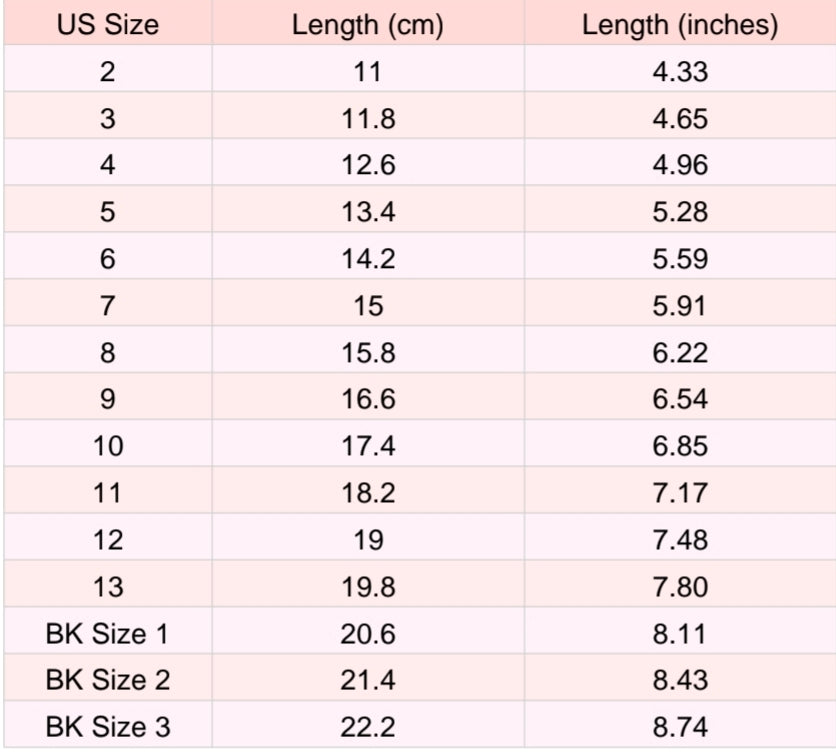Click the 'Length (inches)' column header
This screenshot has height=753, width=836.
point(680,25)
